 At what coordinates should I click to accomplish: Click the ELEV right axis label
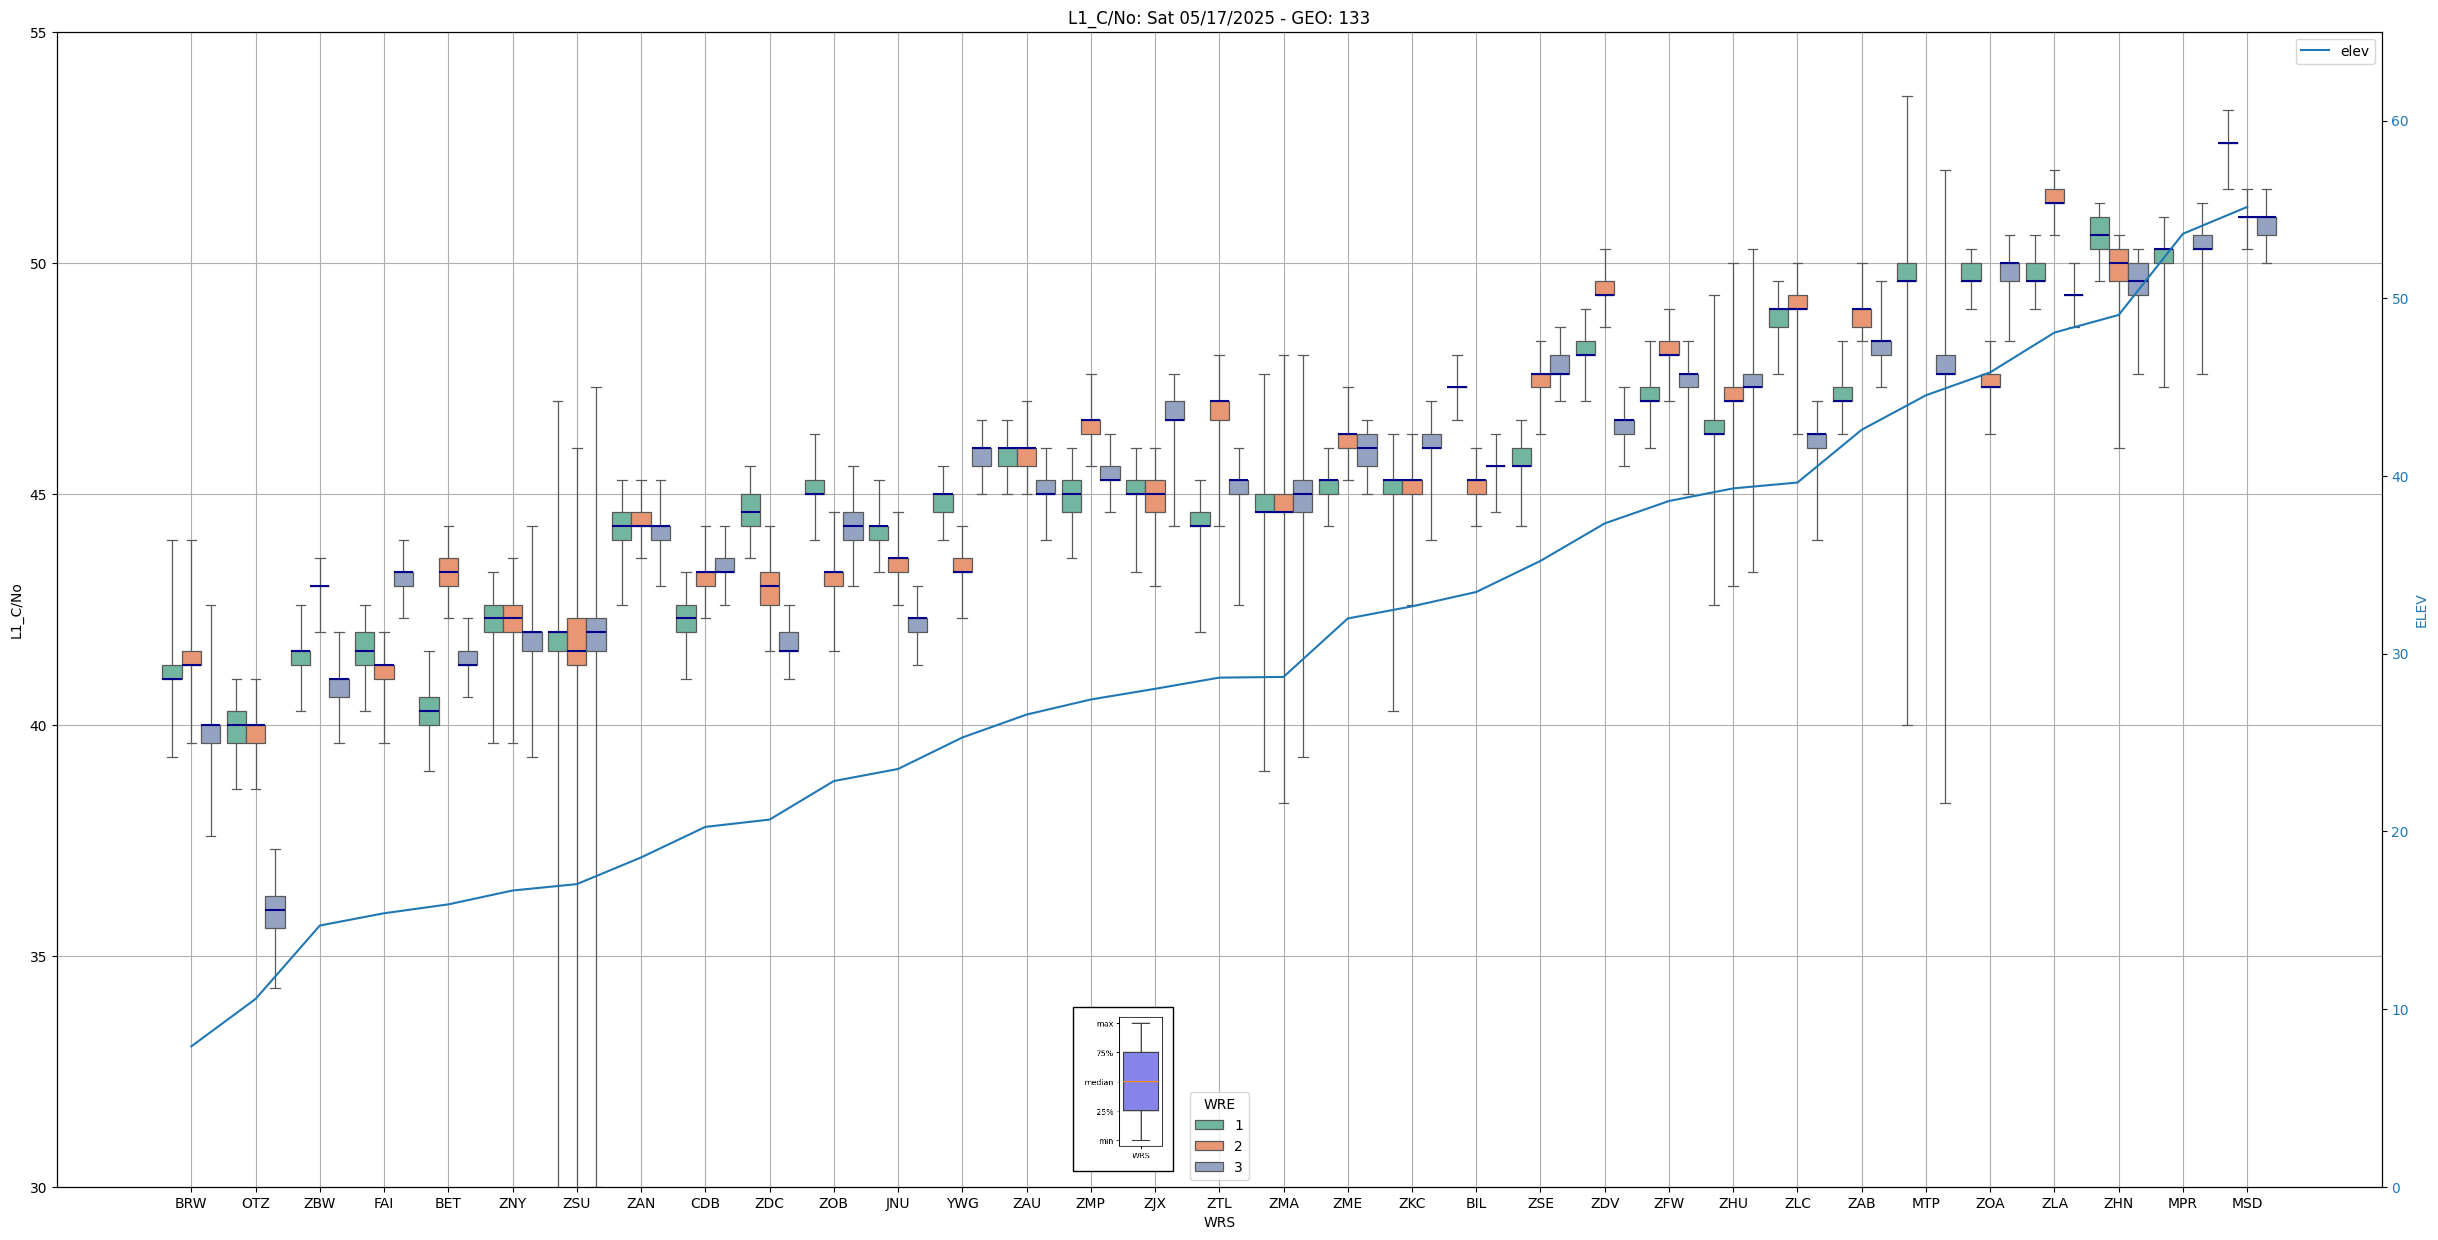pos(2420,611)
